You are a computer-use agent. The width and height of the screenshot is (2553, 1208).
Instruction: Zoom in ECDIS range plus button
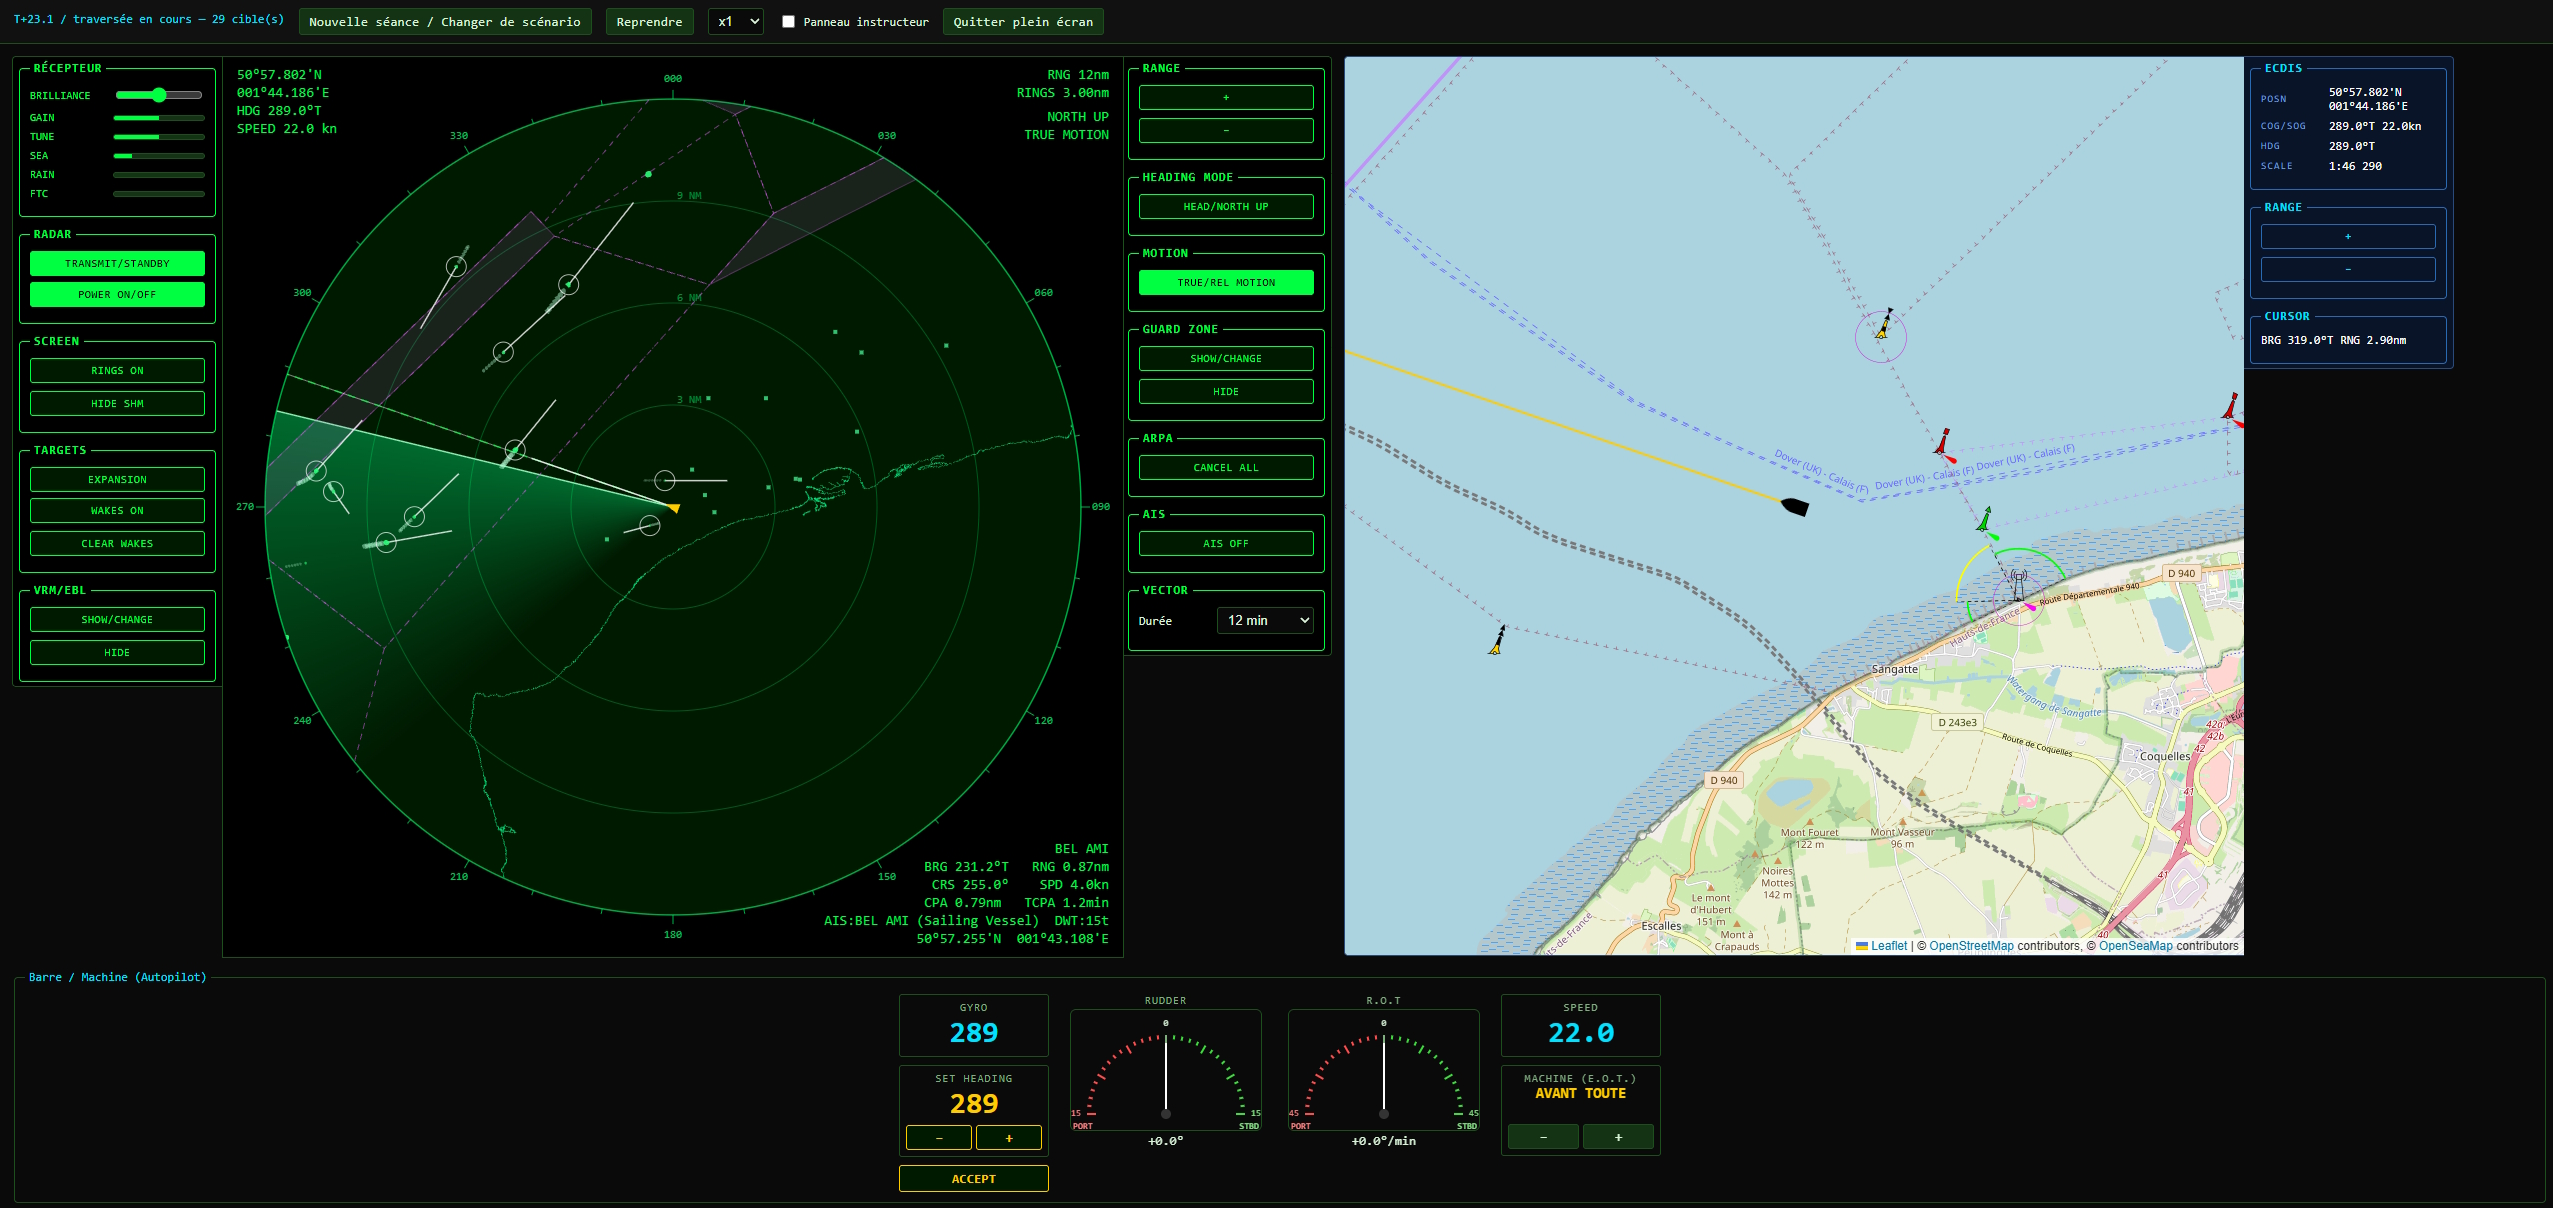2348,237
